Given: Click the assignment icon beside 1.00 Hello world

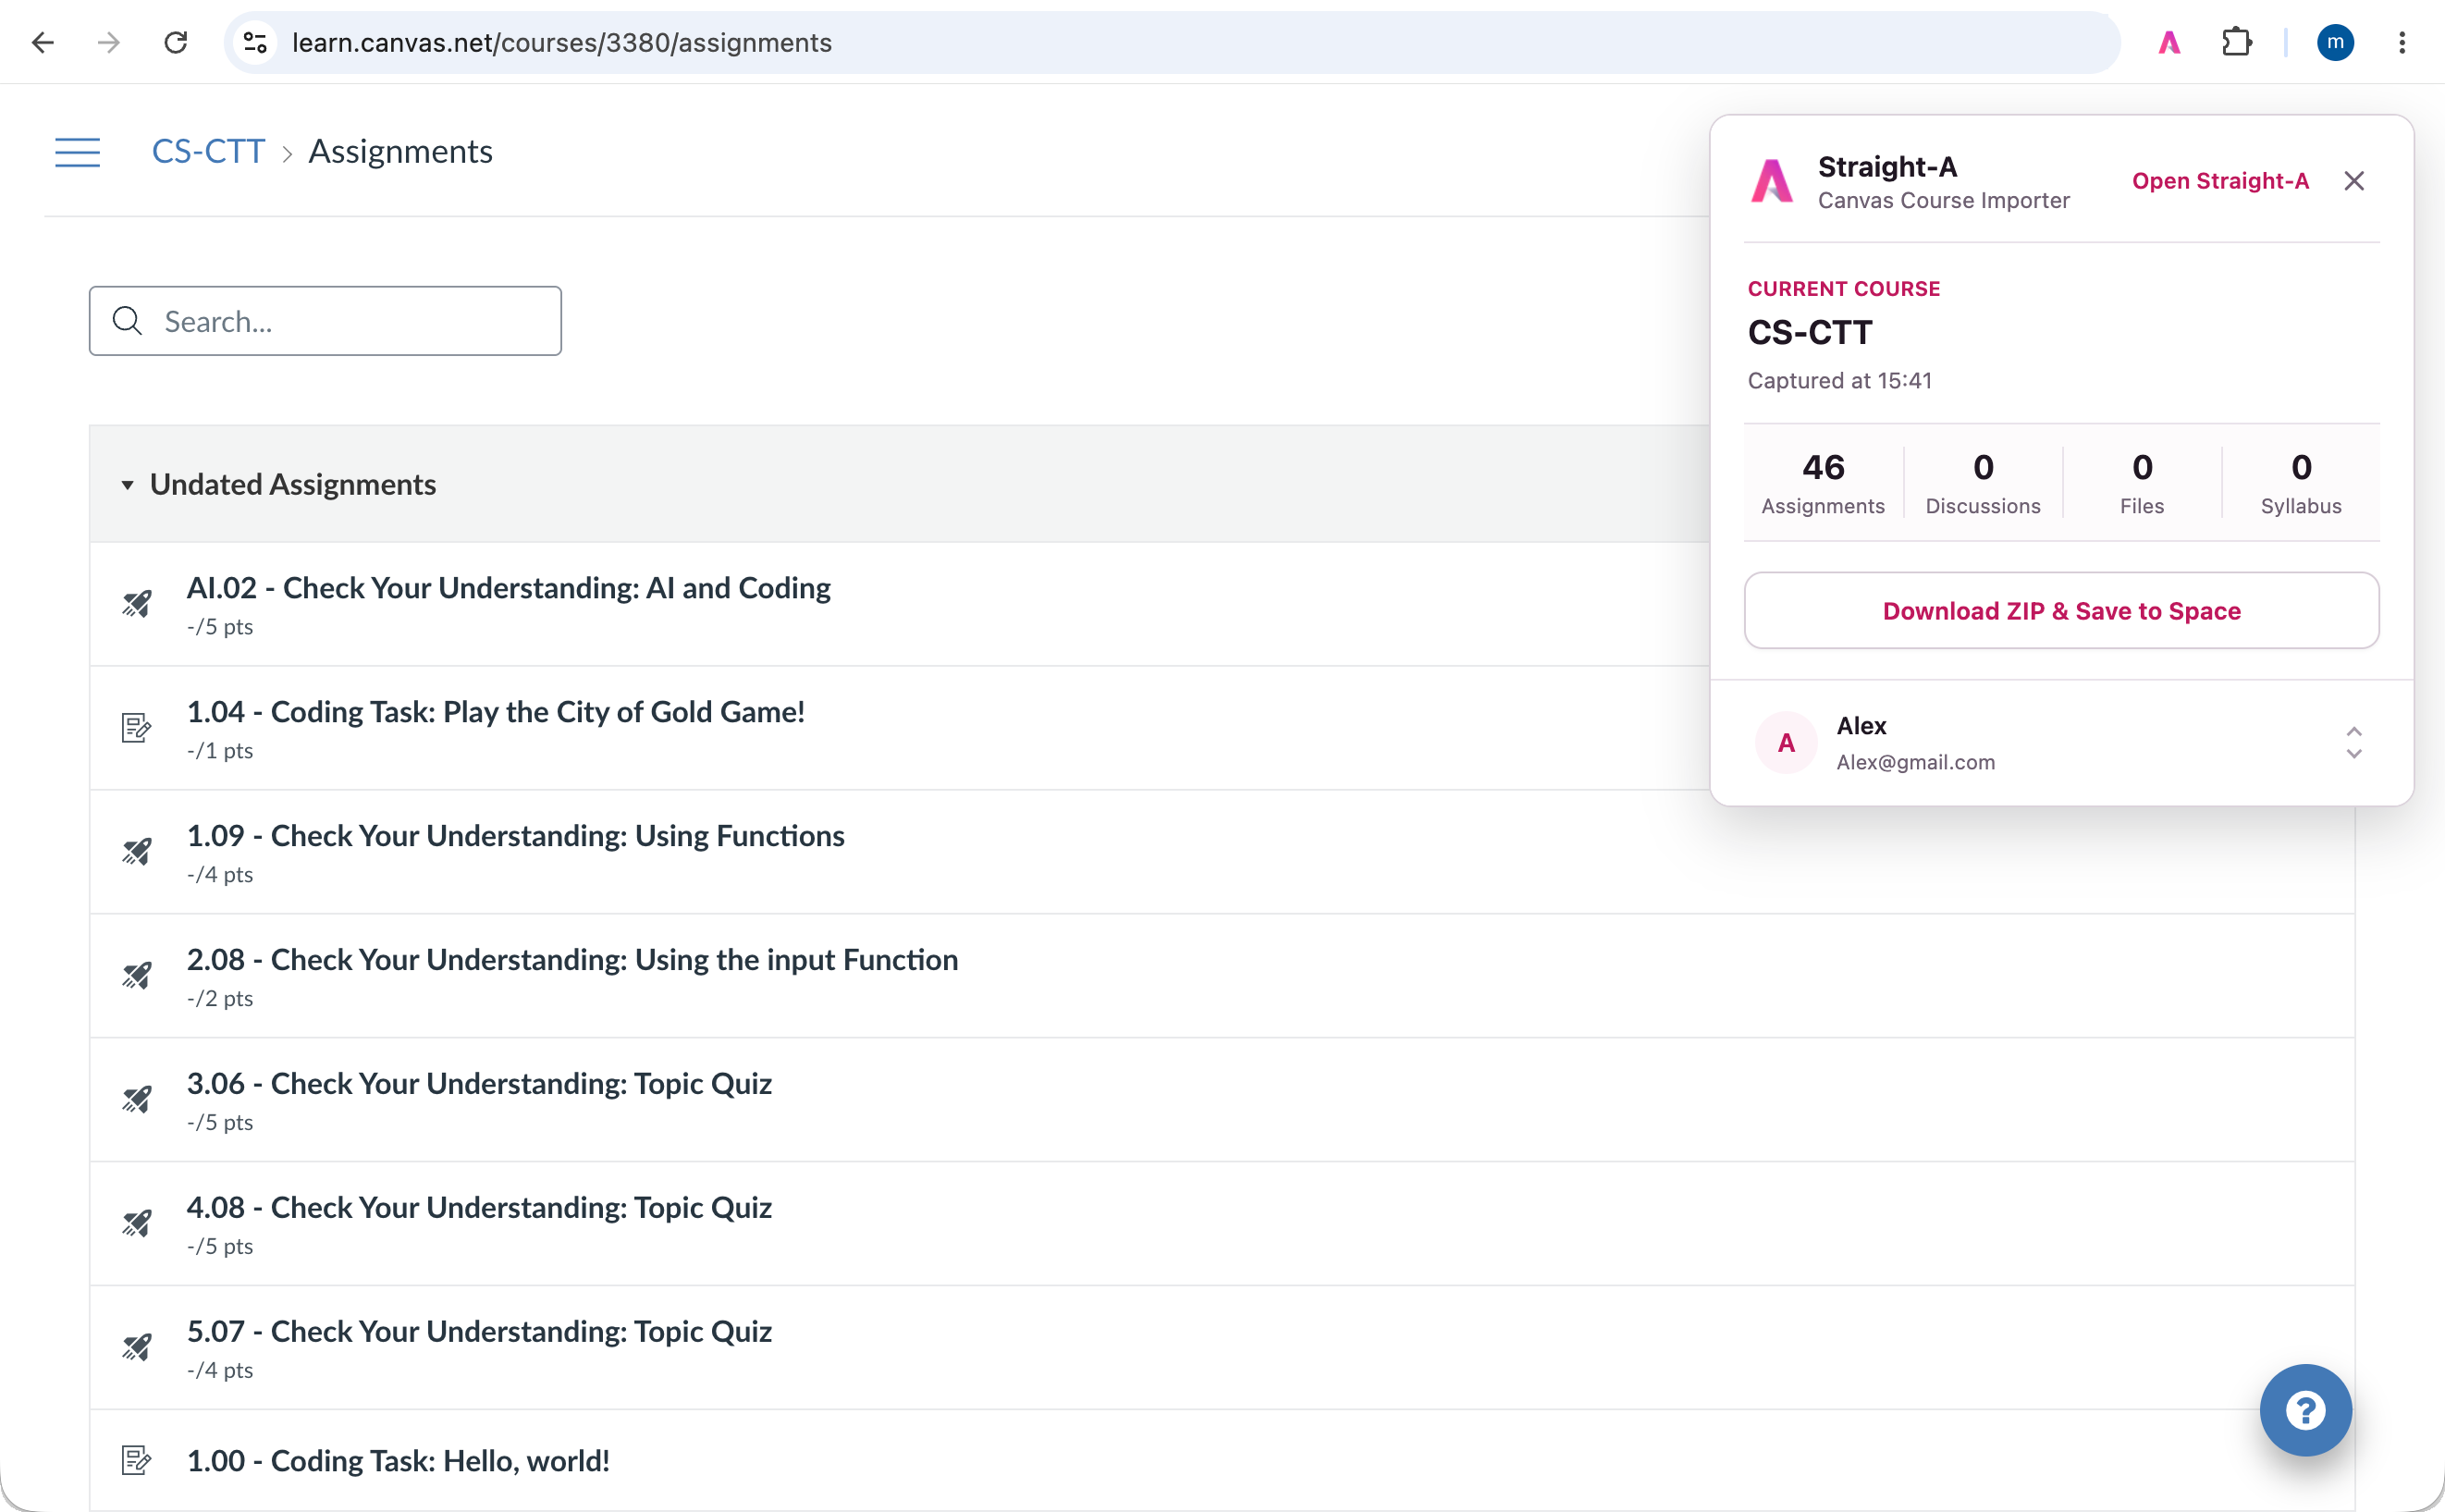Looking at the screenshot, I should (136, 1461).
